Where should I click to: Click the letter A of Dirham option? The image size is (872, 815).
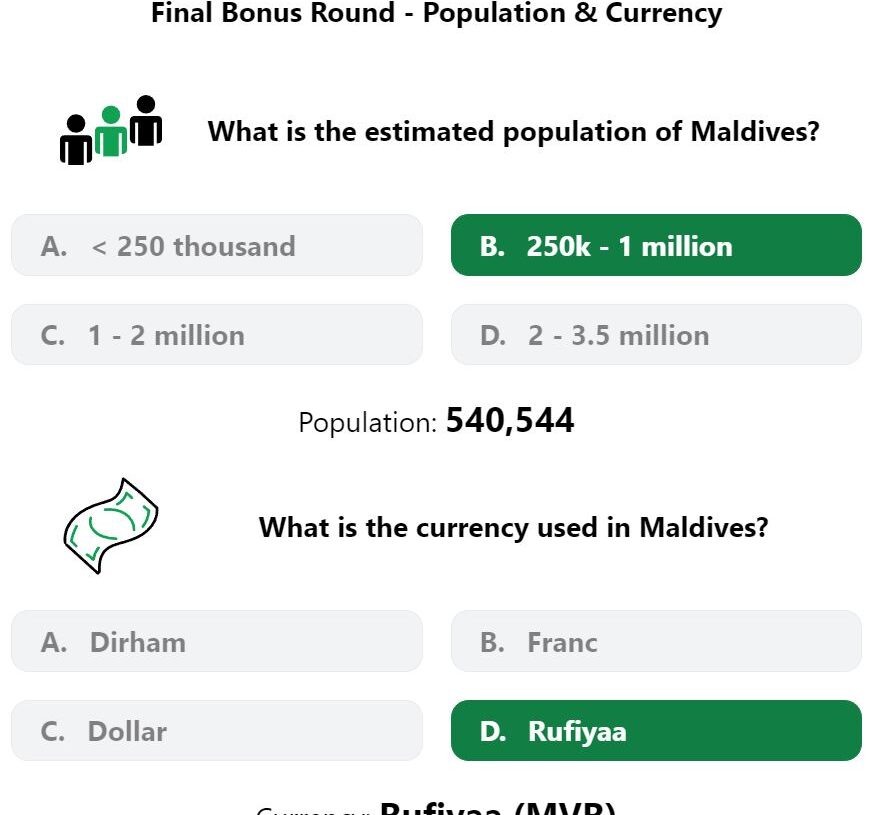click(x=54, y=642)
